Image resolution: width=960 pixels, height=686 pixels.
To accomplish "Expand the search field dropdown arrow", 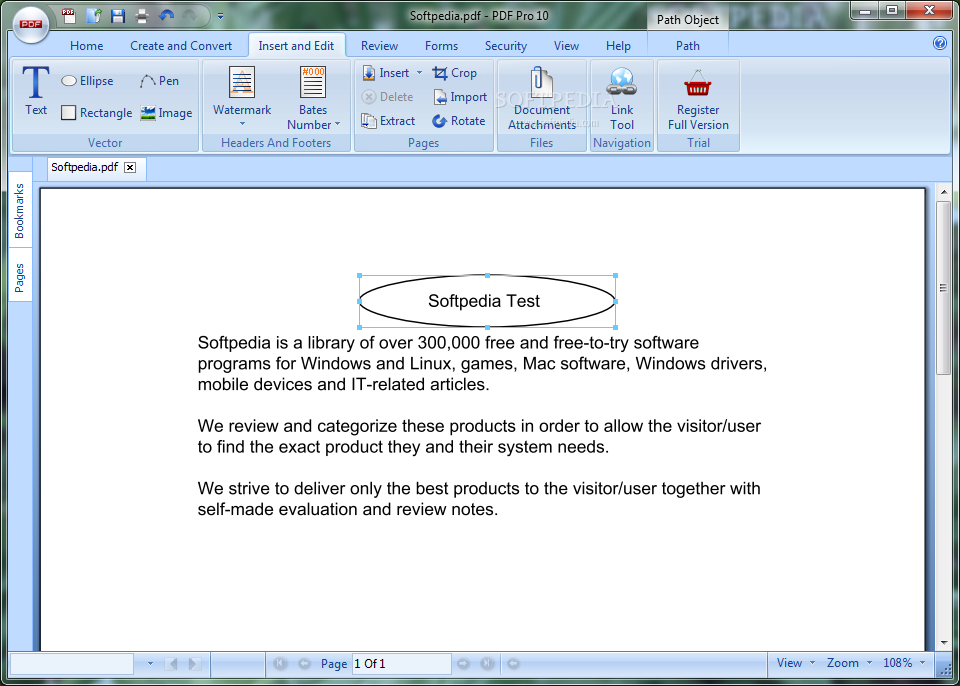I will (x=150, y=663).
